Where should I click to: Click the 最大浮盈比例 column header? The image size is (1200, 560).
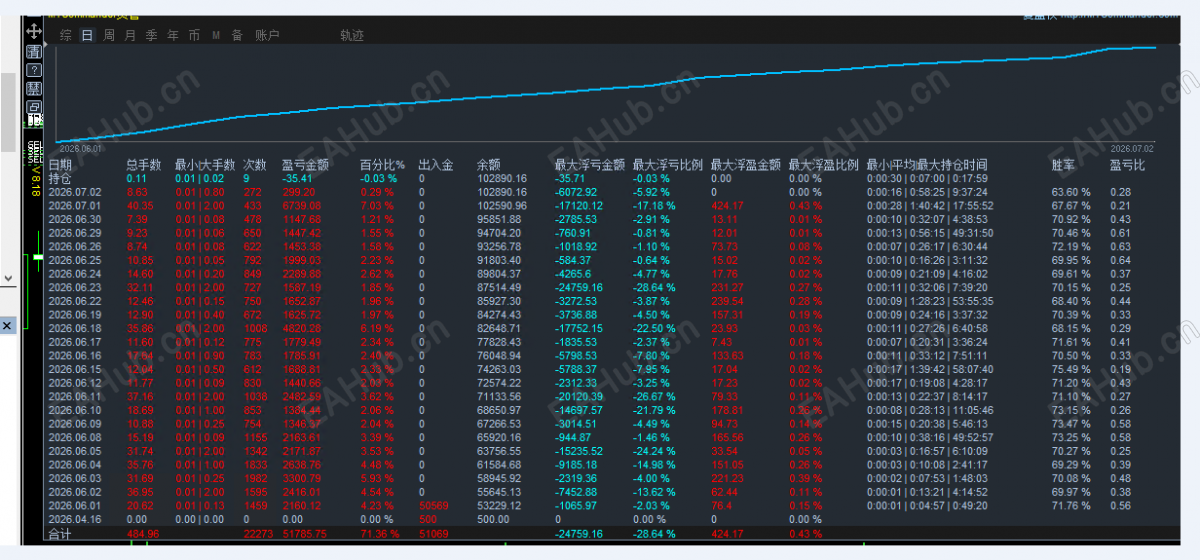pos(824,165)
